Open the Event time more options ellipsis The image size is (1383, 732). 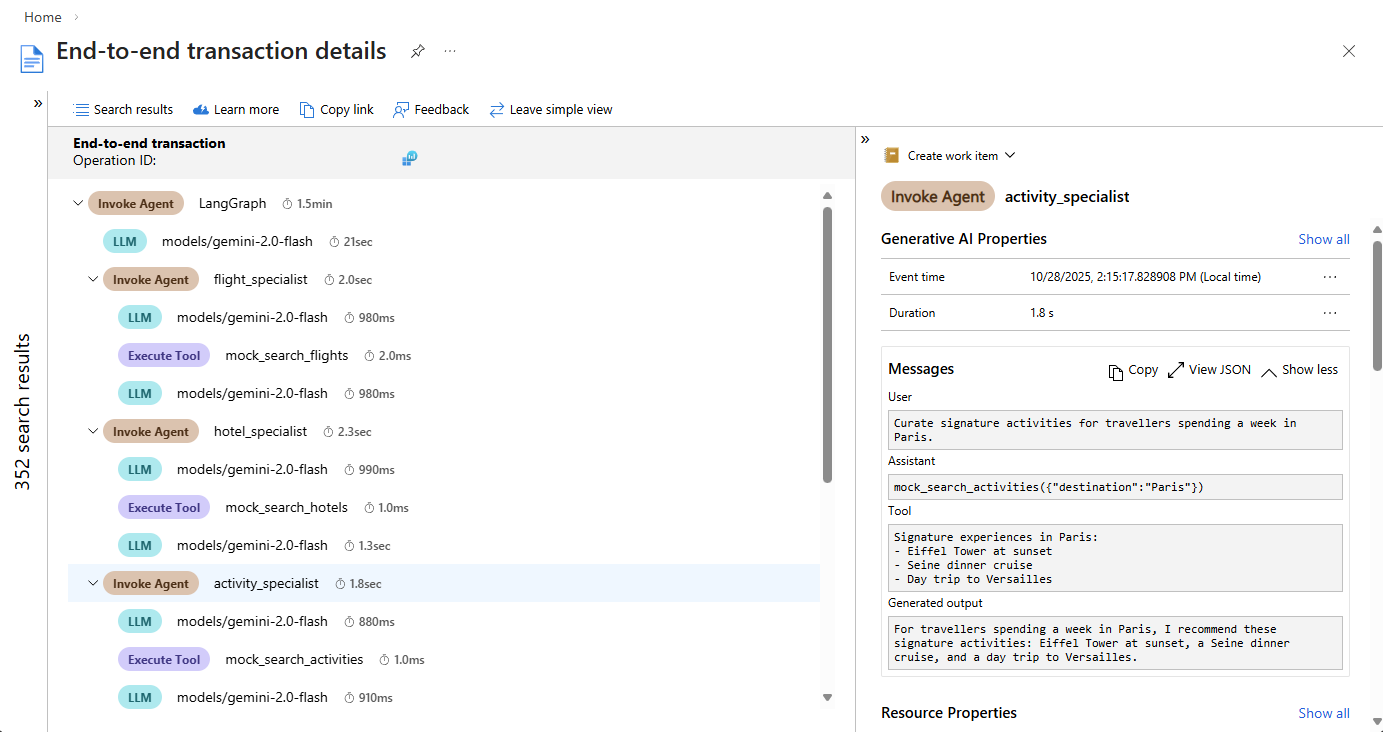pyautogui.click(x=1329, y=277)
